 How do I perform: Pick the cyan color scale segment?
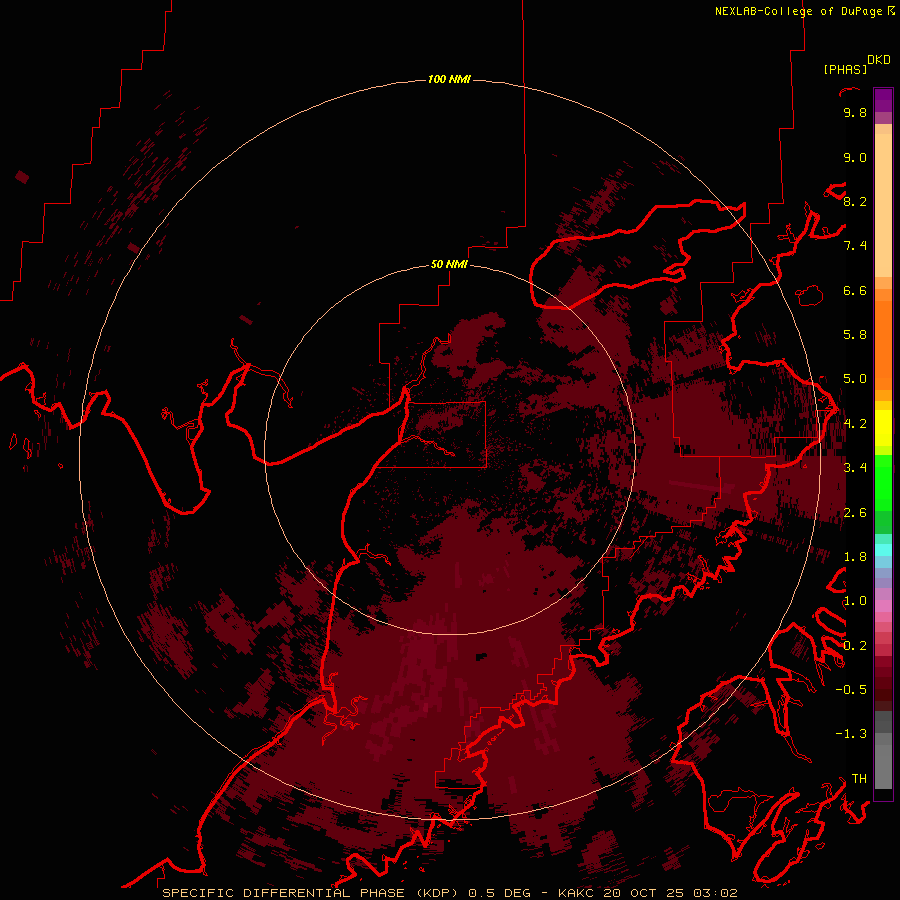(883, 550)
